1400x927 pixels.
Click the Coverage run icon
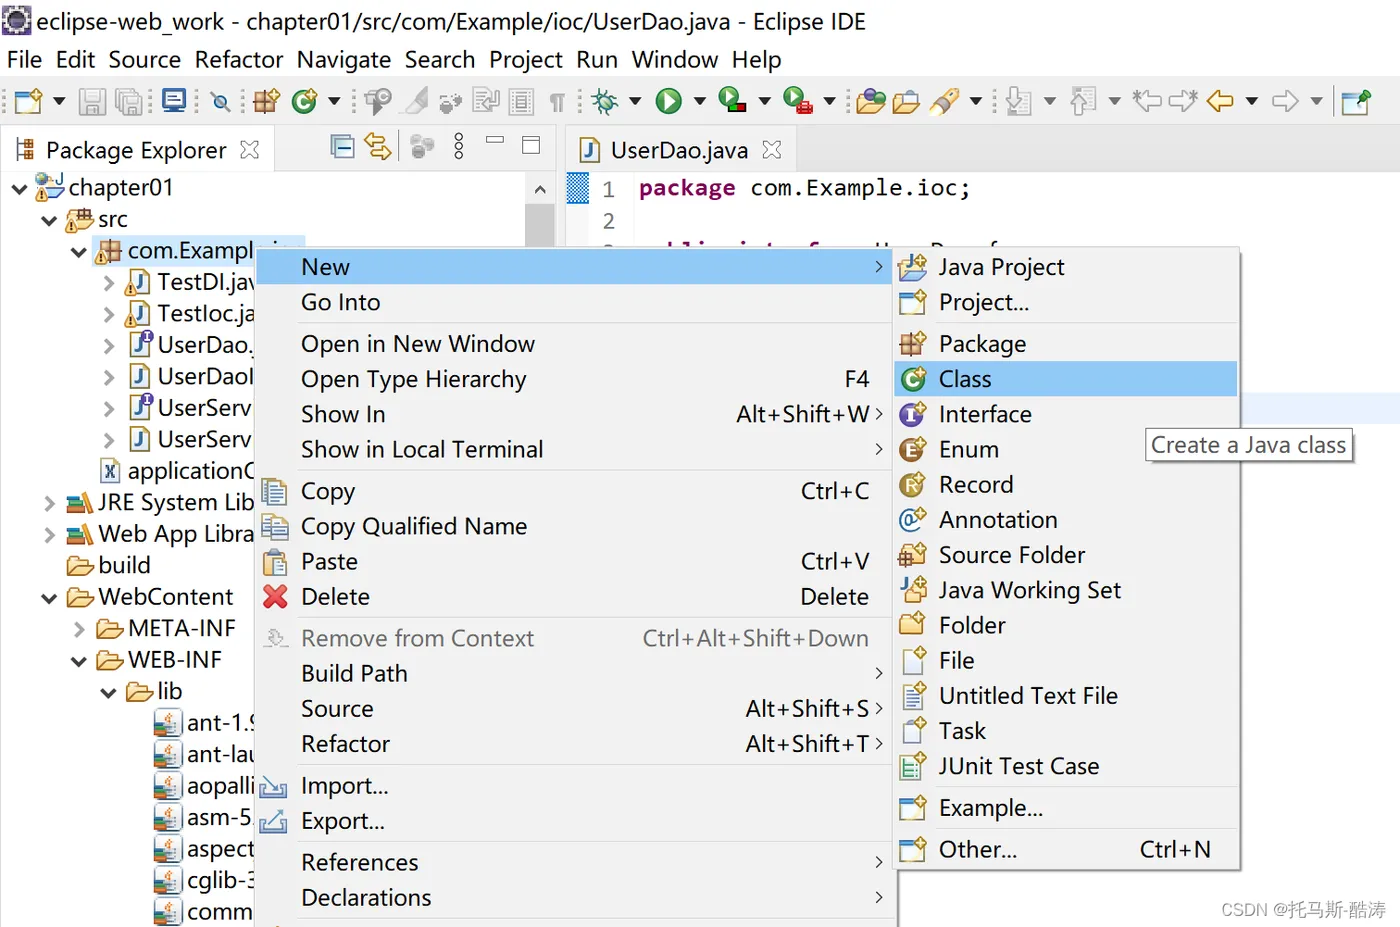[x=733, y=101]
